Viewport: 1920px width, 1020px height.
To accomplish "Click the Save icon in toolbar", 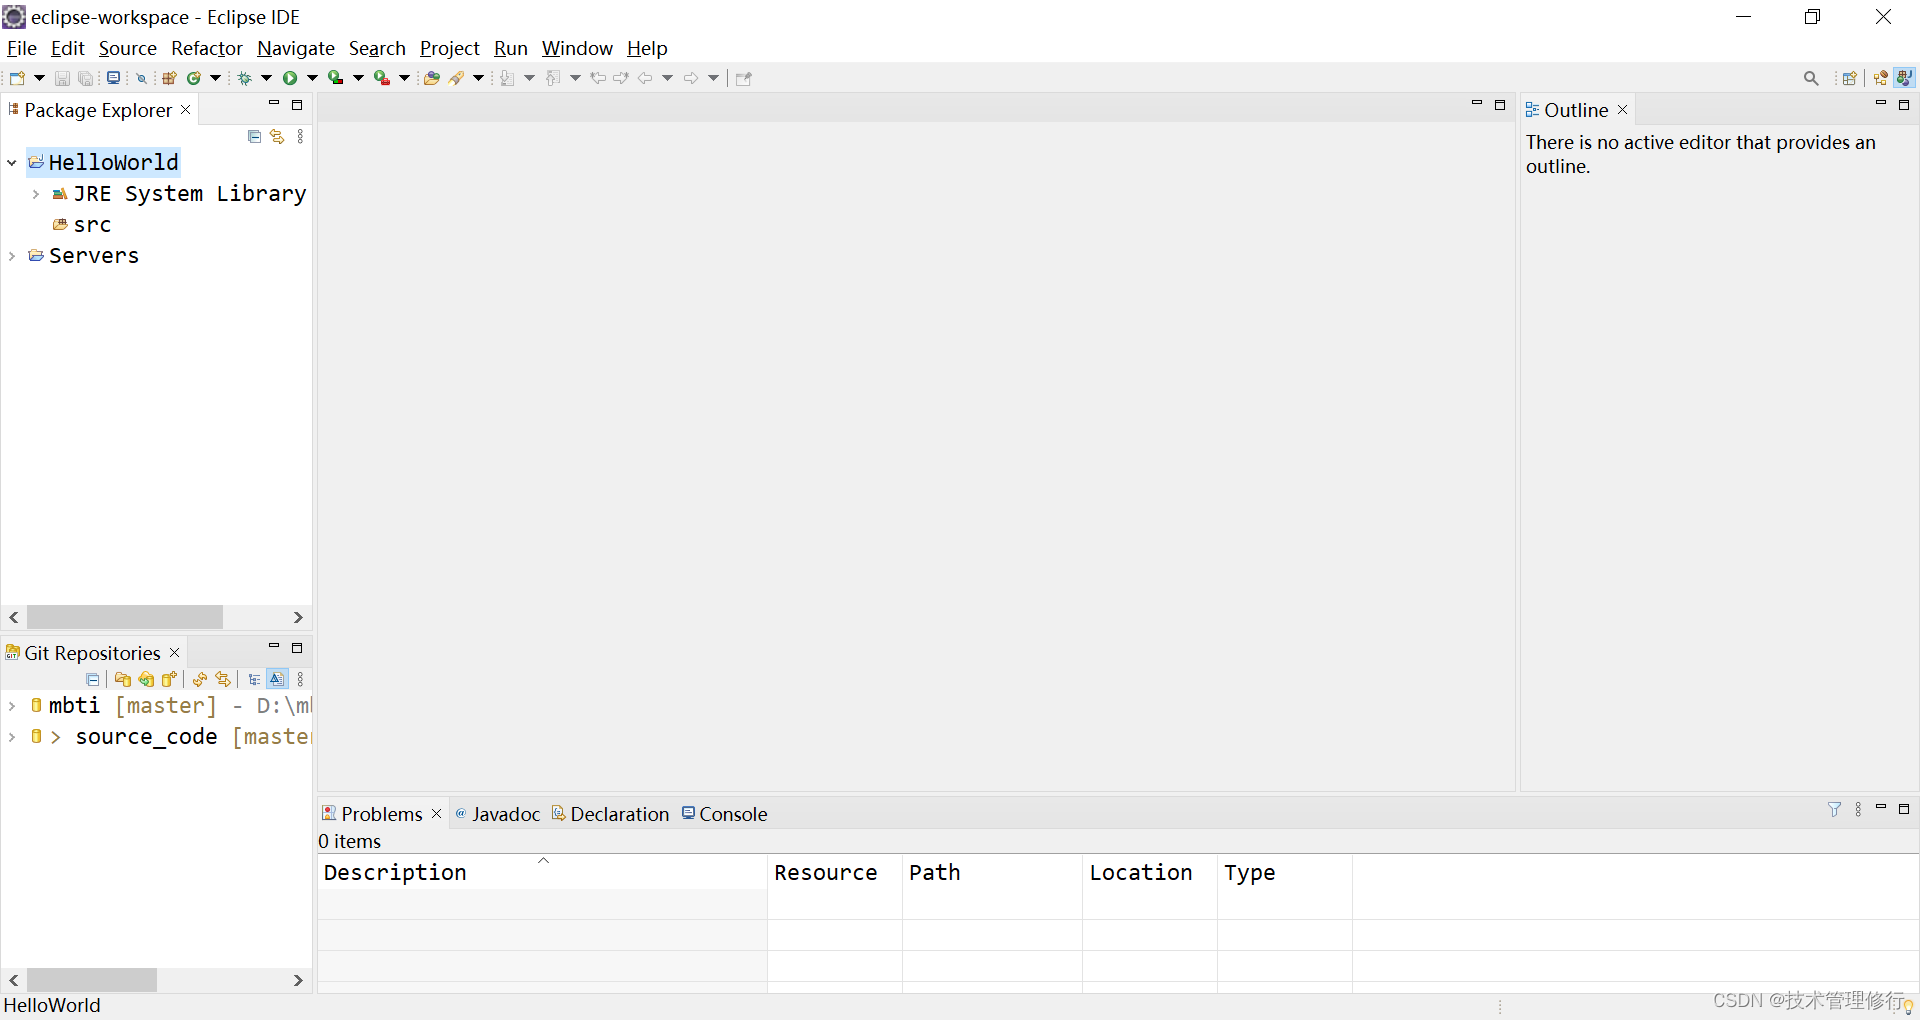I will 62,78.
